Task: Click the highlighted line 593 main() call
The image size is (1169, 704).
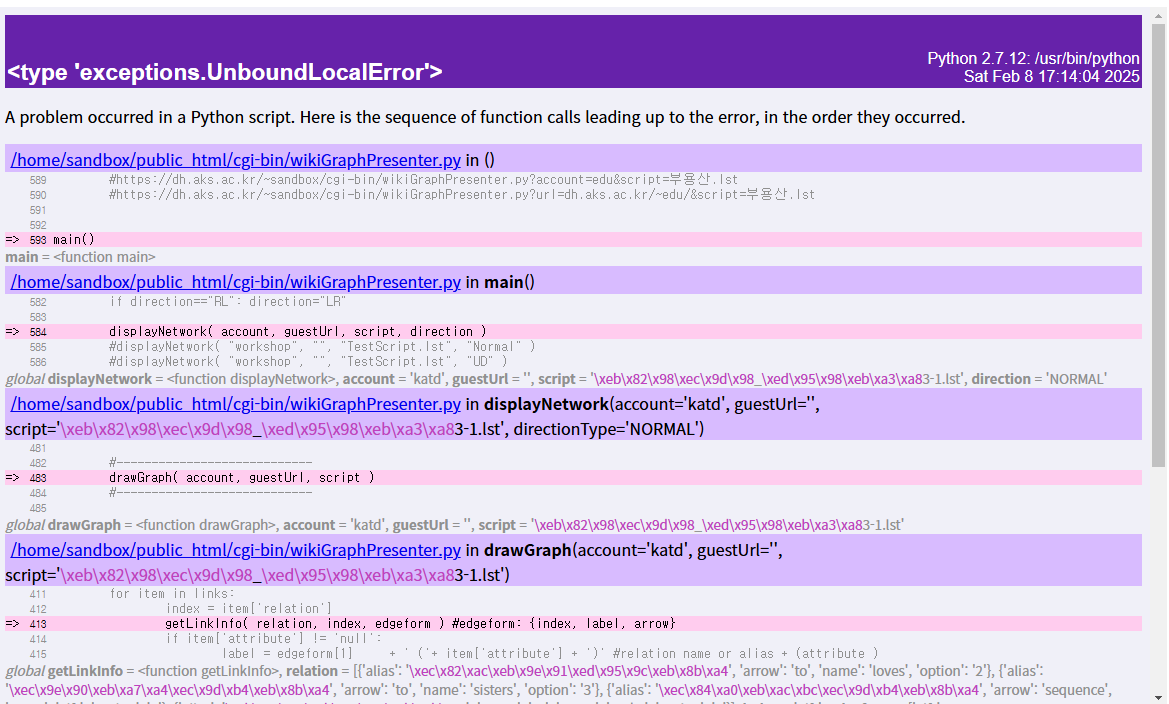Action: tap(73, 240)
